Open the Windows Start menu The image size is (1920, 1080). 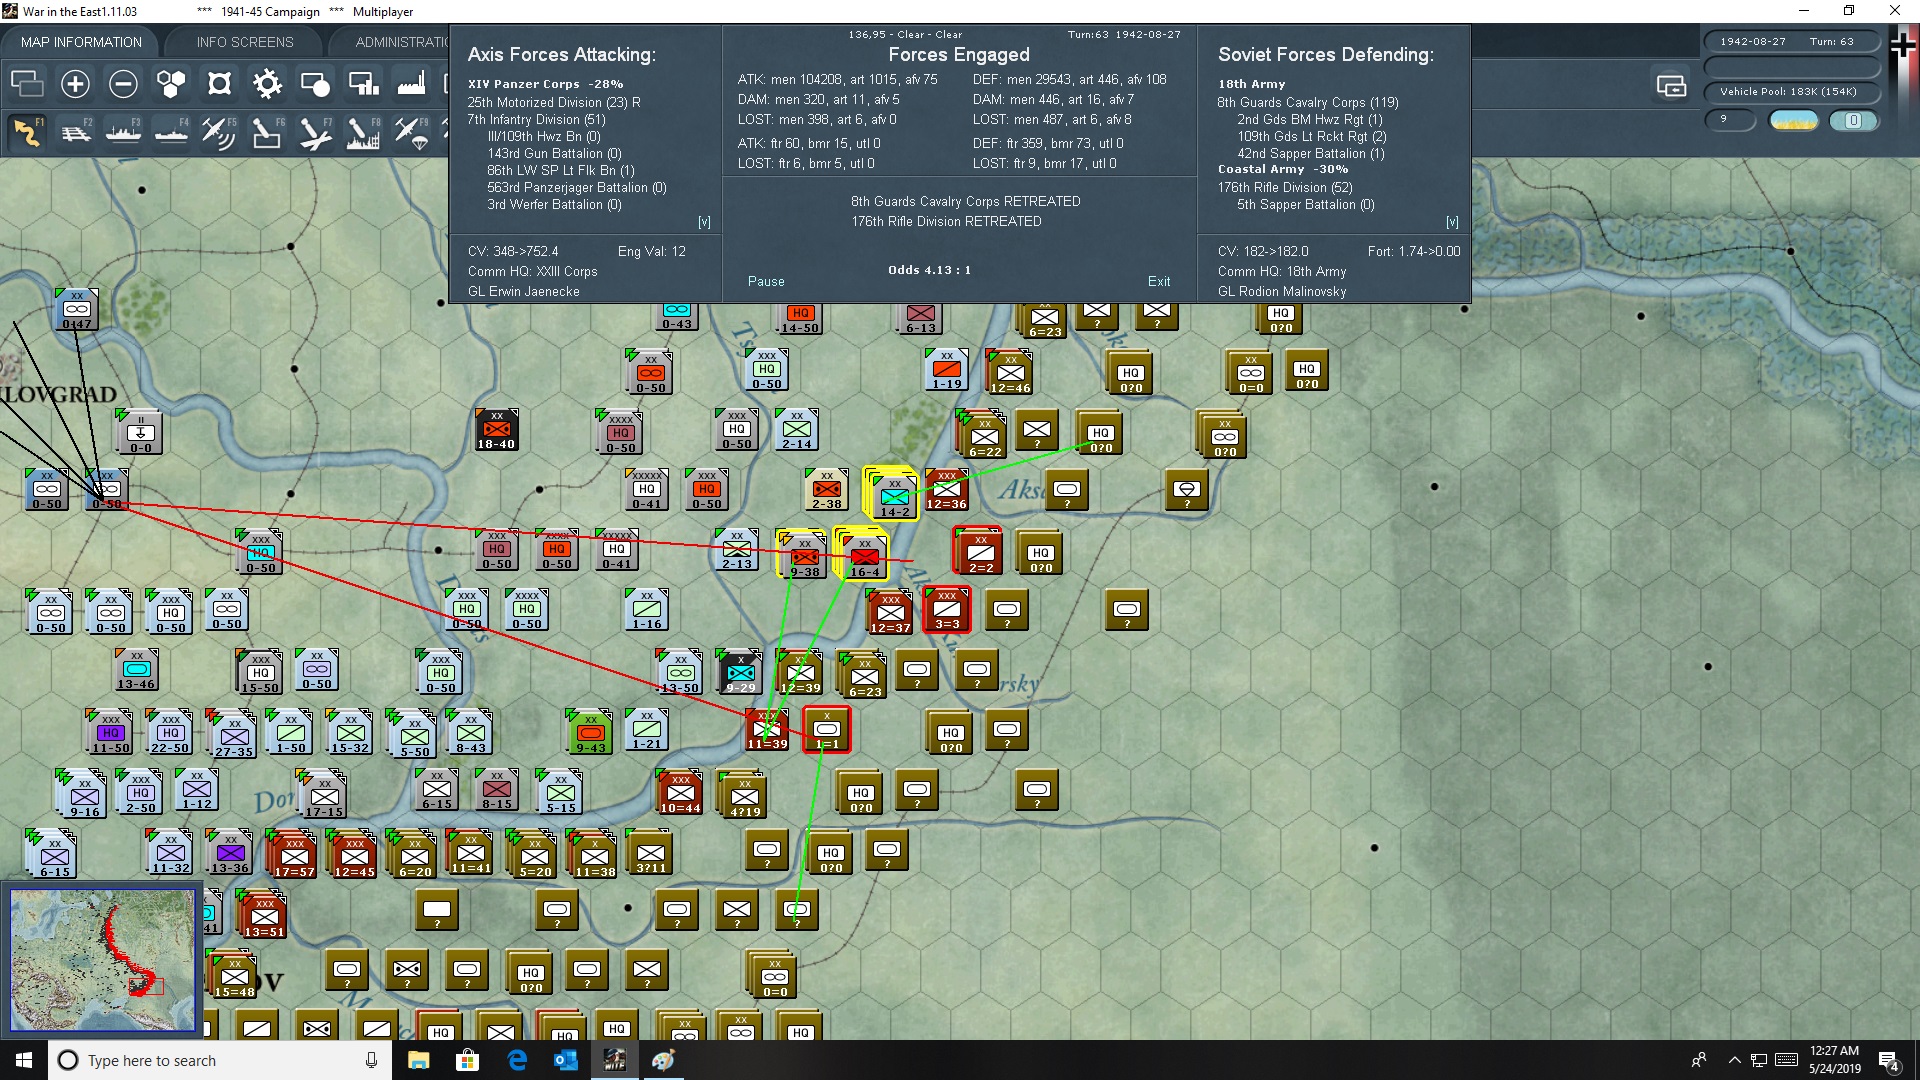(24, 1060)
